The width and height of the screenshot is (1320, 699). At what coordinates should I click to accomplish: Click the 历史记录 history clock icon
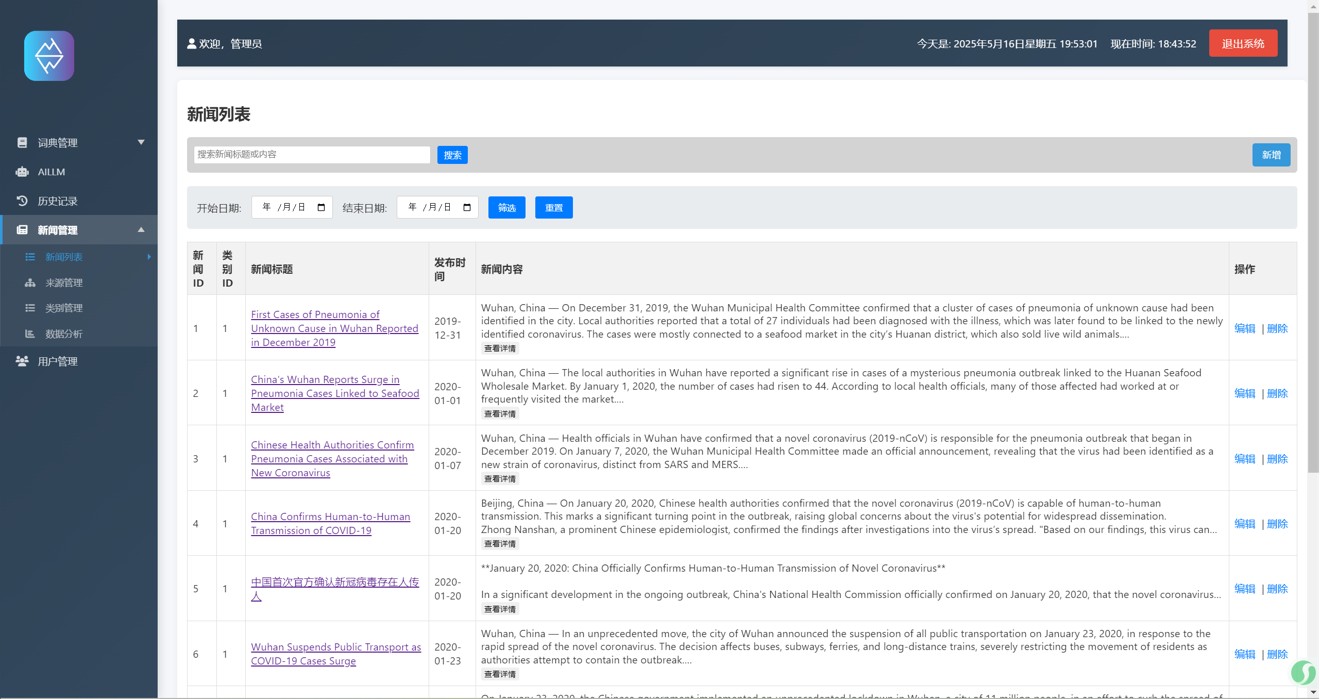22,201
